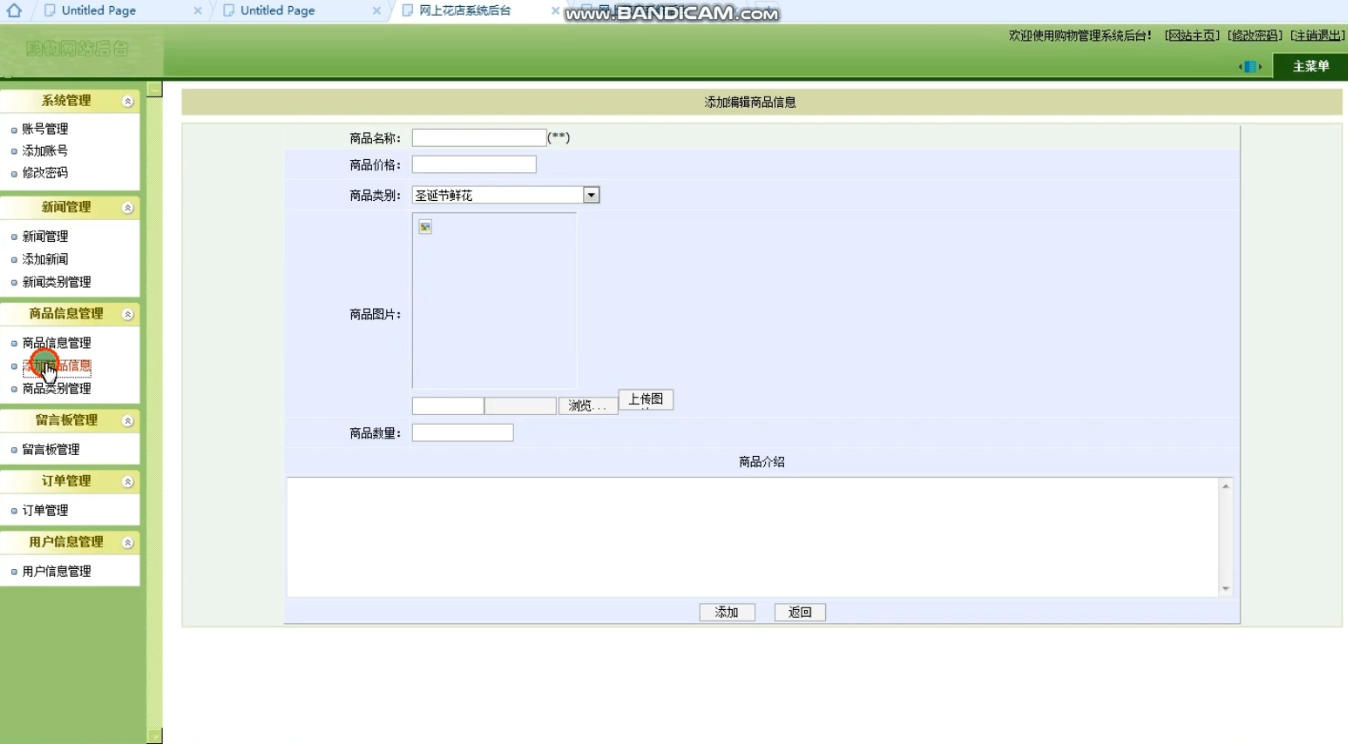Close the first Untitled Page tab

point(197,11)
